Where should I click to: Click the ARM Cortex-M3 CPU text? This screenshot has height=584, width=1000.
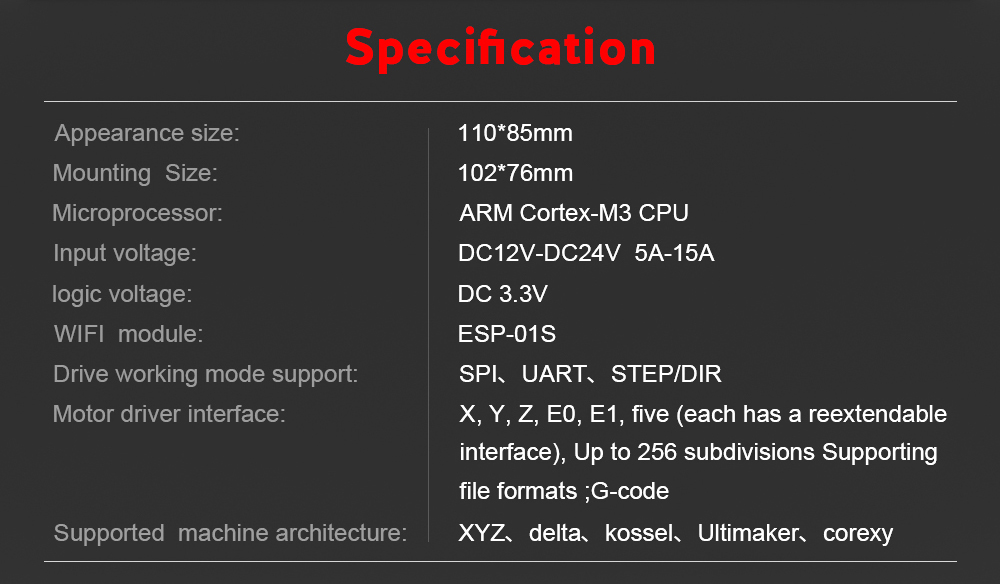click(x=574, y=213)
